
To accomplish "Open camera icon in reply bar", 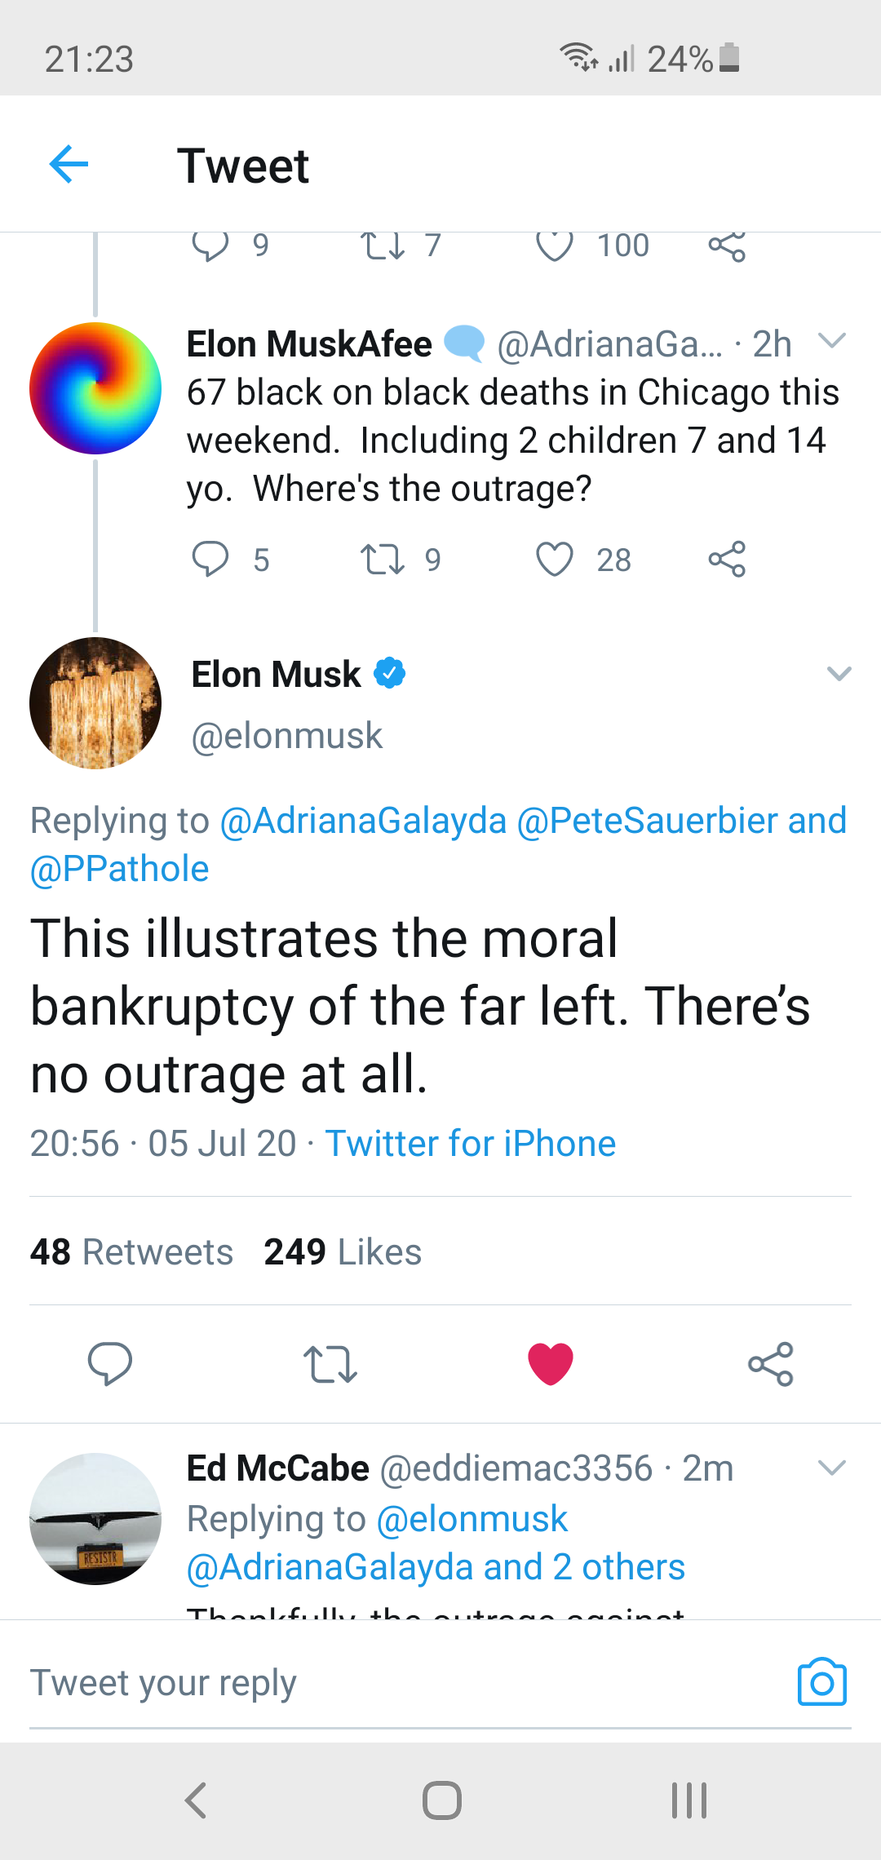I will coord(822,1682).
